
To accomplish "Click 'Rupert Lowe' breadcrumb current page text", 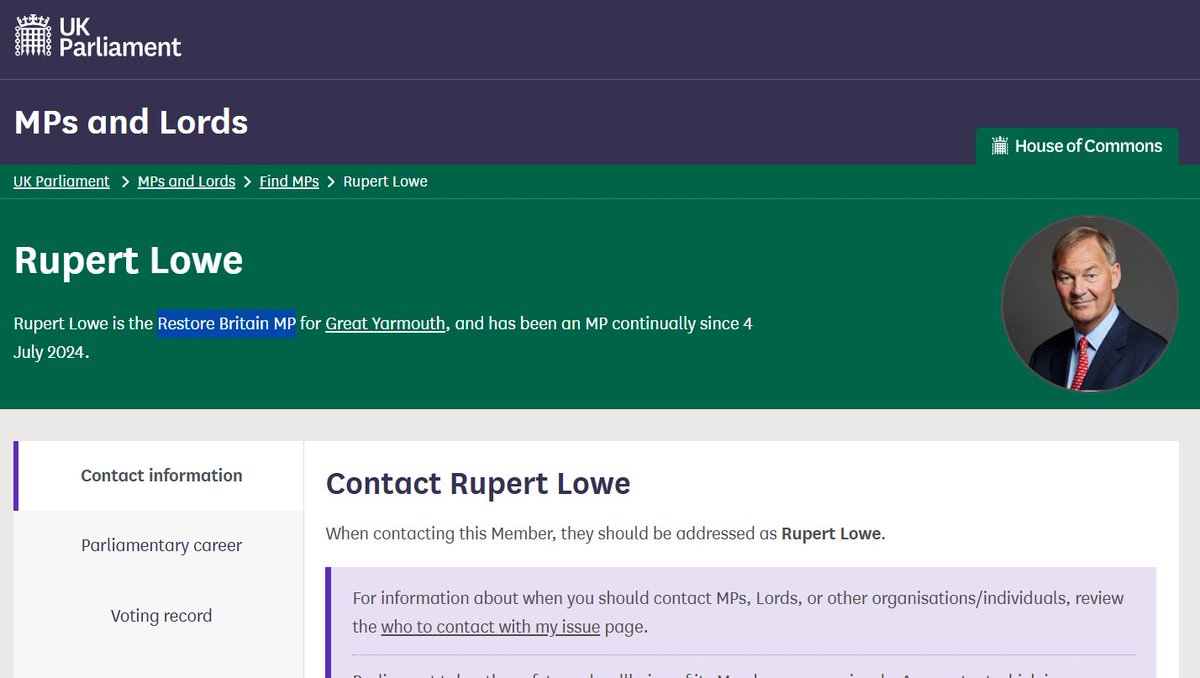I will click(x=386, y=181).
